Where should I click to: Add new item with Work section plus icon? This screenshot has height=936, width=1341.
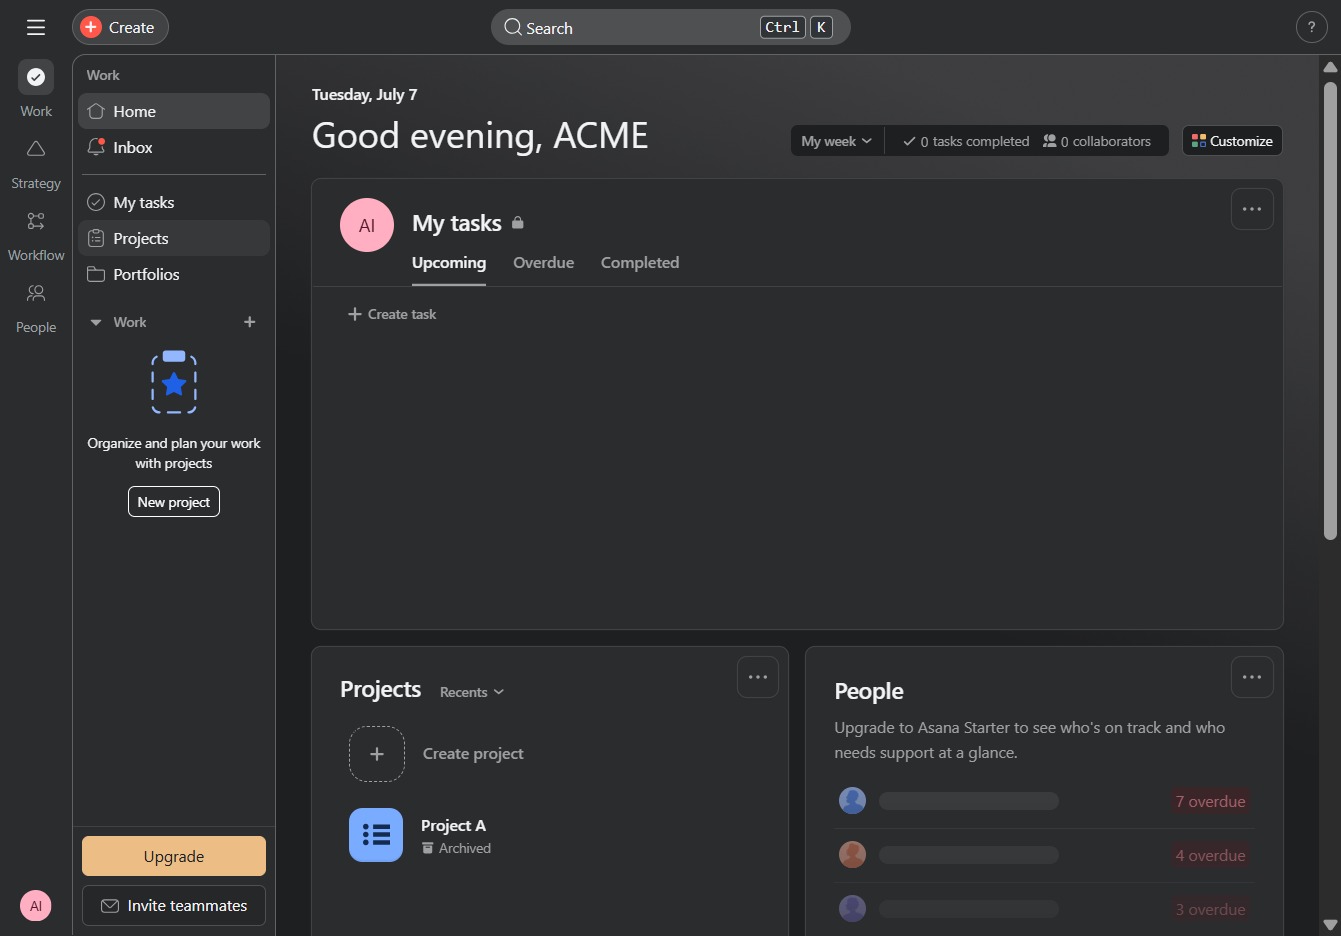pyautogui.click(x=250, y=322)
